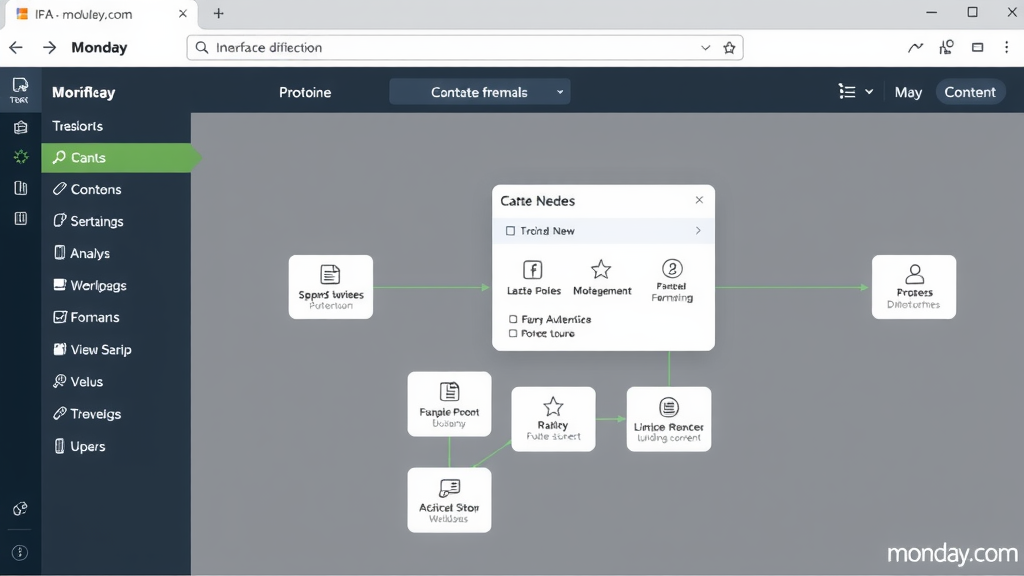This screenshot has width=1024, height=576.
Task: Toggle the Troind New checkbox
Action: 511,231
